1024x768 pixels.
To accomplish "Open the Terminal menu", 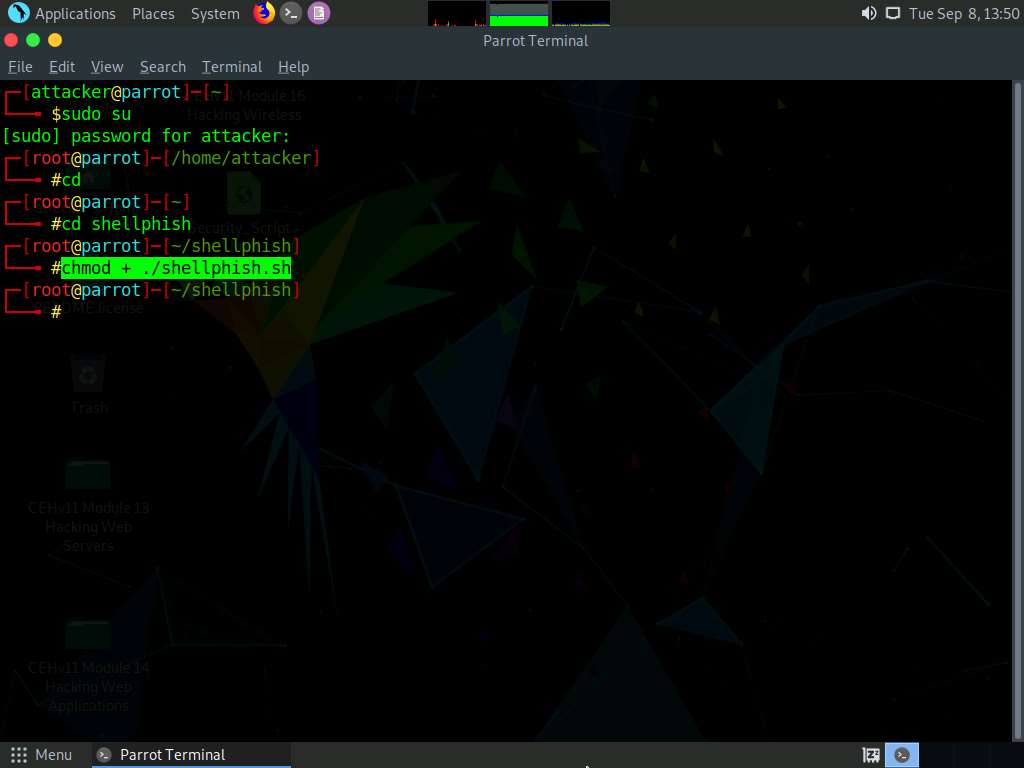I will point(232,67).
